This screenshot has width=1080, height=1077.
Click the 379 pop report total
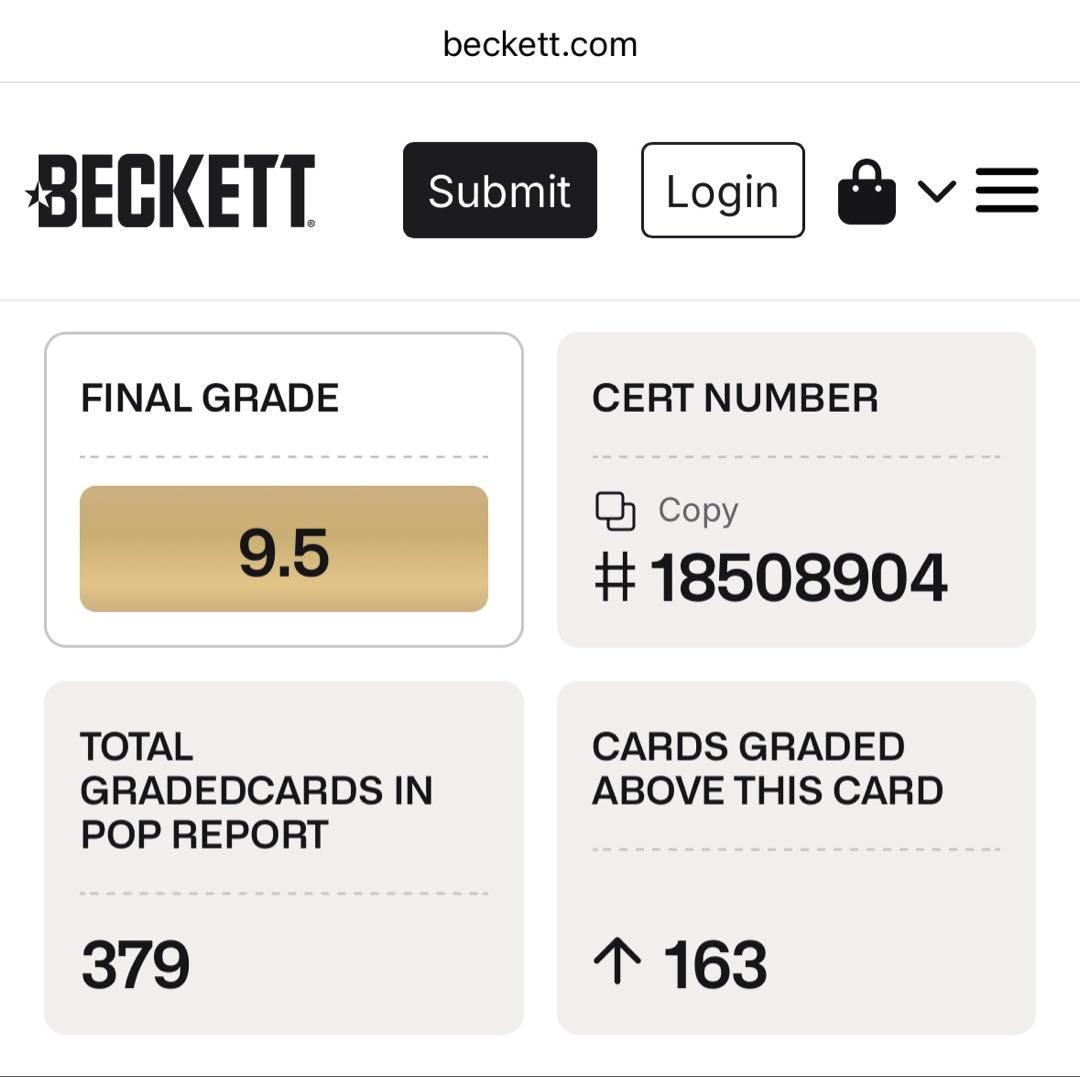pyautogui.click(x=135, y=964)
